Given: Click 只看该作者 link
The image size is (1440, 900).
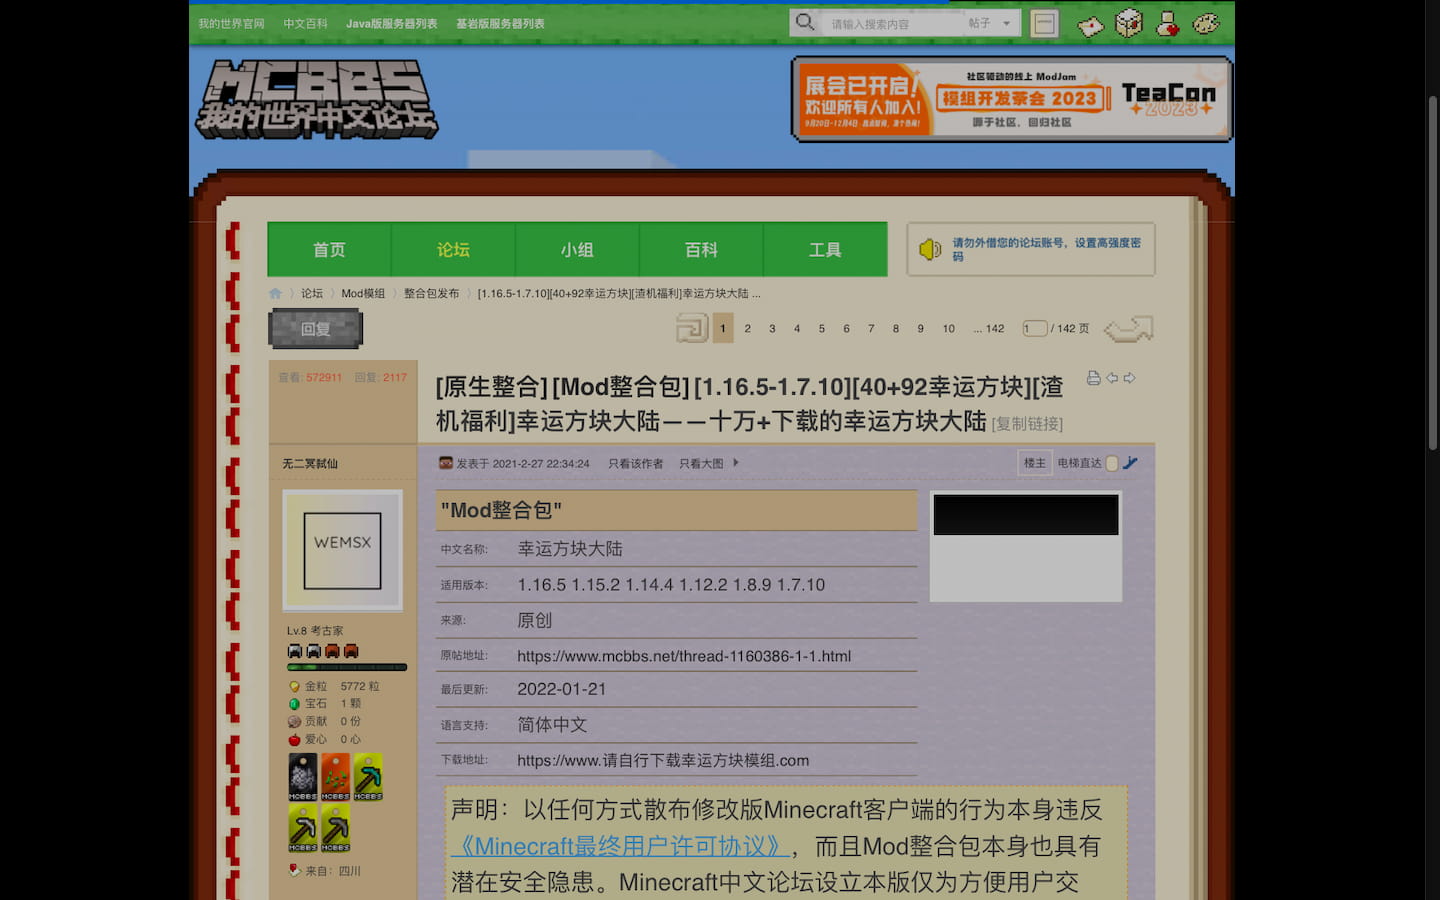Looking at the screenshot, I should [x=636, y=464].
